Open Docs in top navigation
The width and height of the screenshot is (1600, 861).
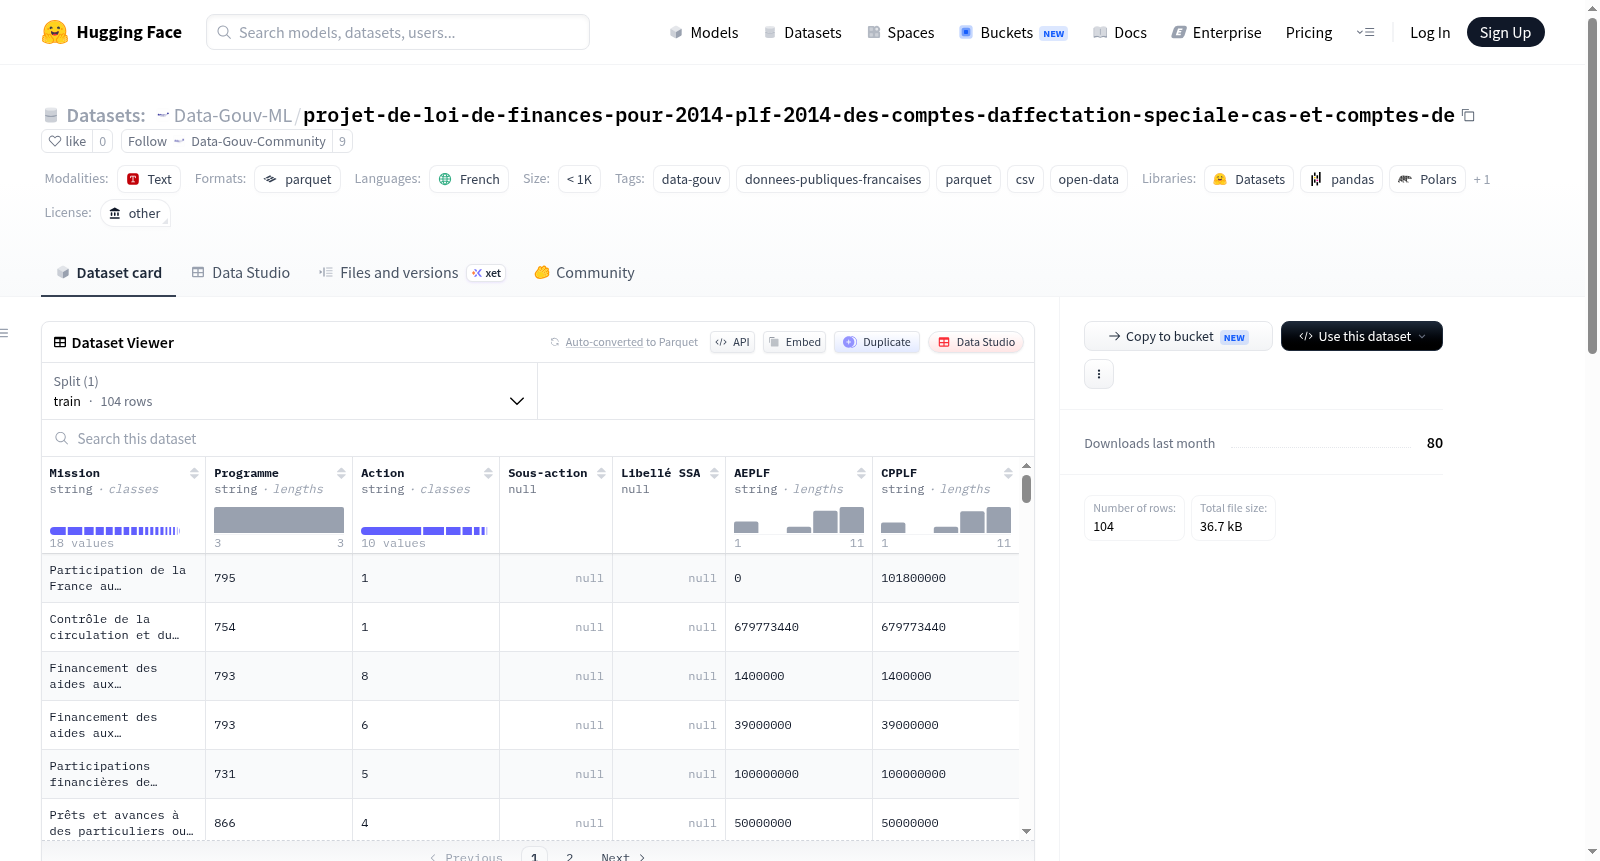click(1120, 33)
